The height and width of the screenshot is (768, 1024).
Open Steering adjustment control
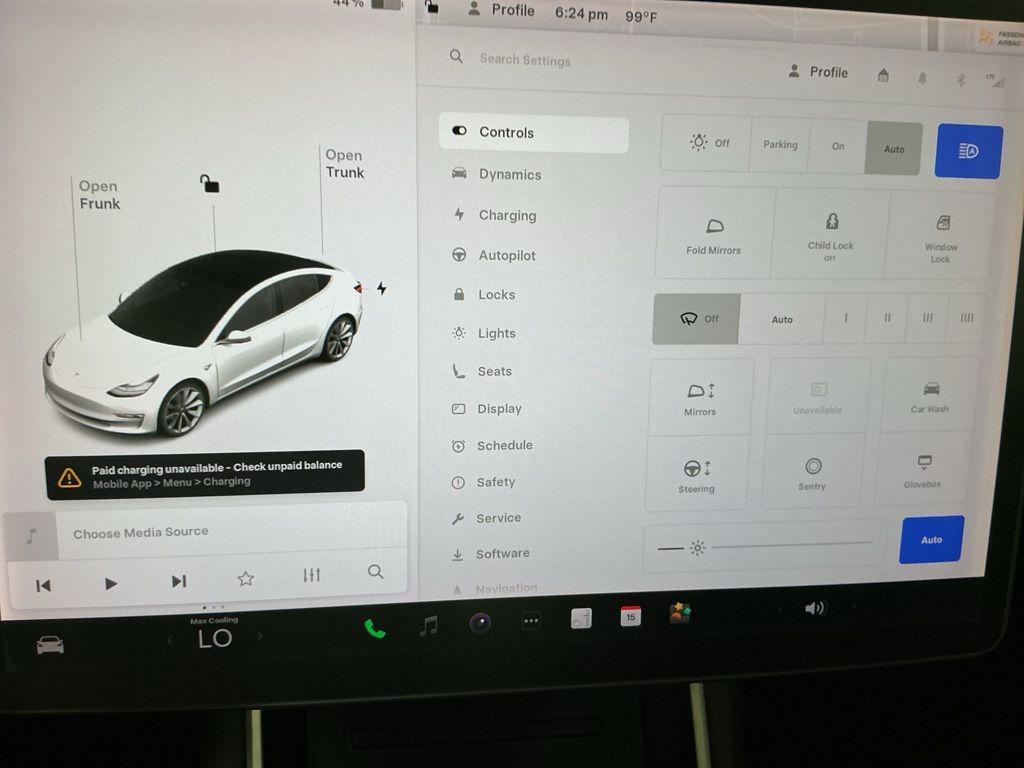coord(697,474)
